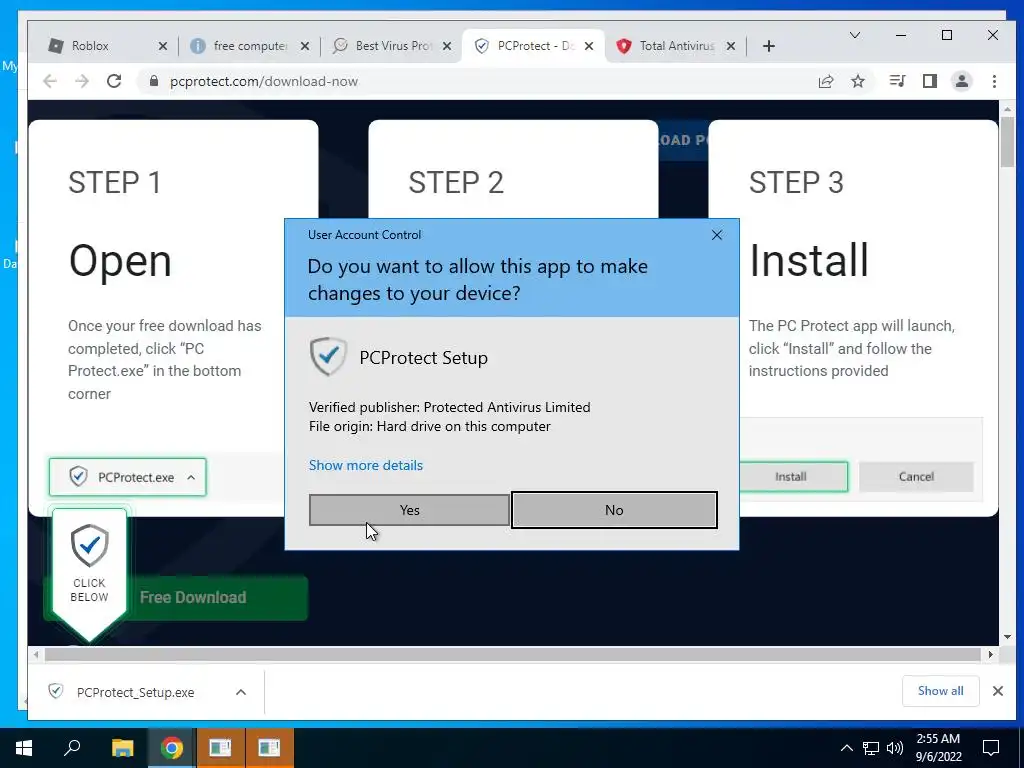
Task: Close the downloads bar
Action: tap(997, 691)
